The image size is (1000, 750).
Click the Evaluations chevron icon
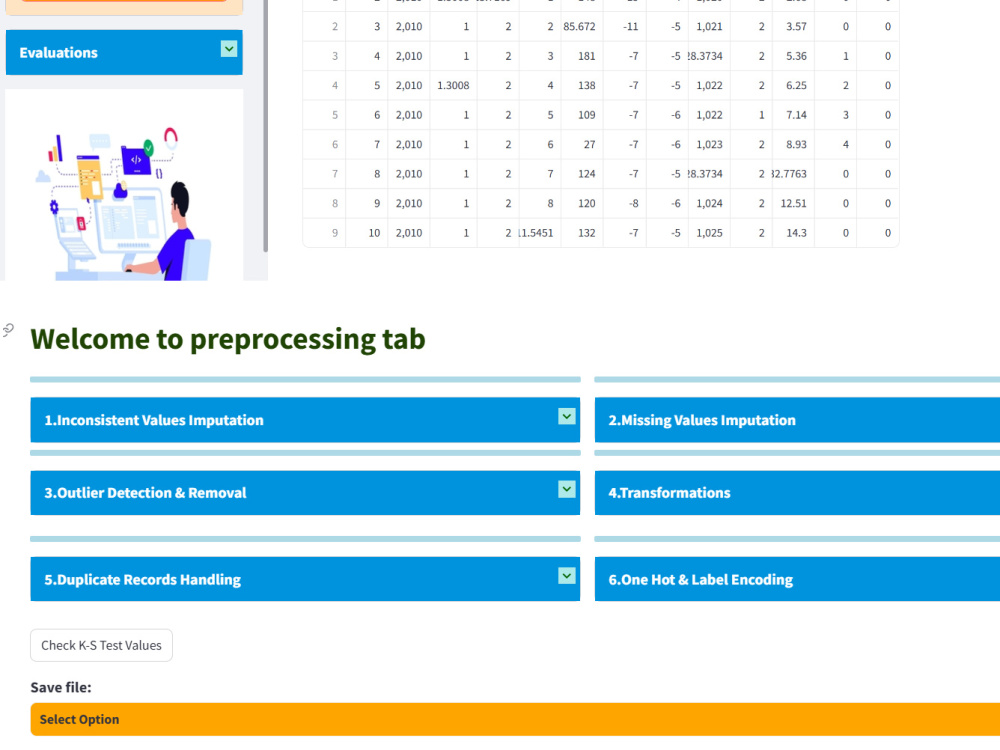(x=229, y=48)
